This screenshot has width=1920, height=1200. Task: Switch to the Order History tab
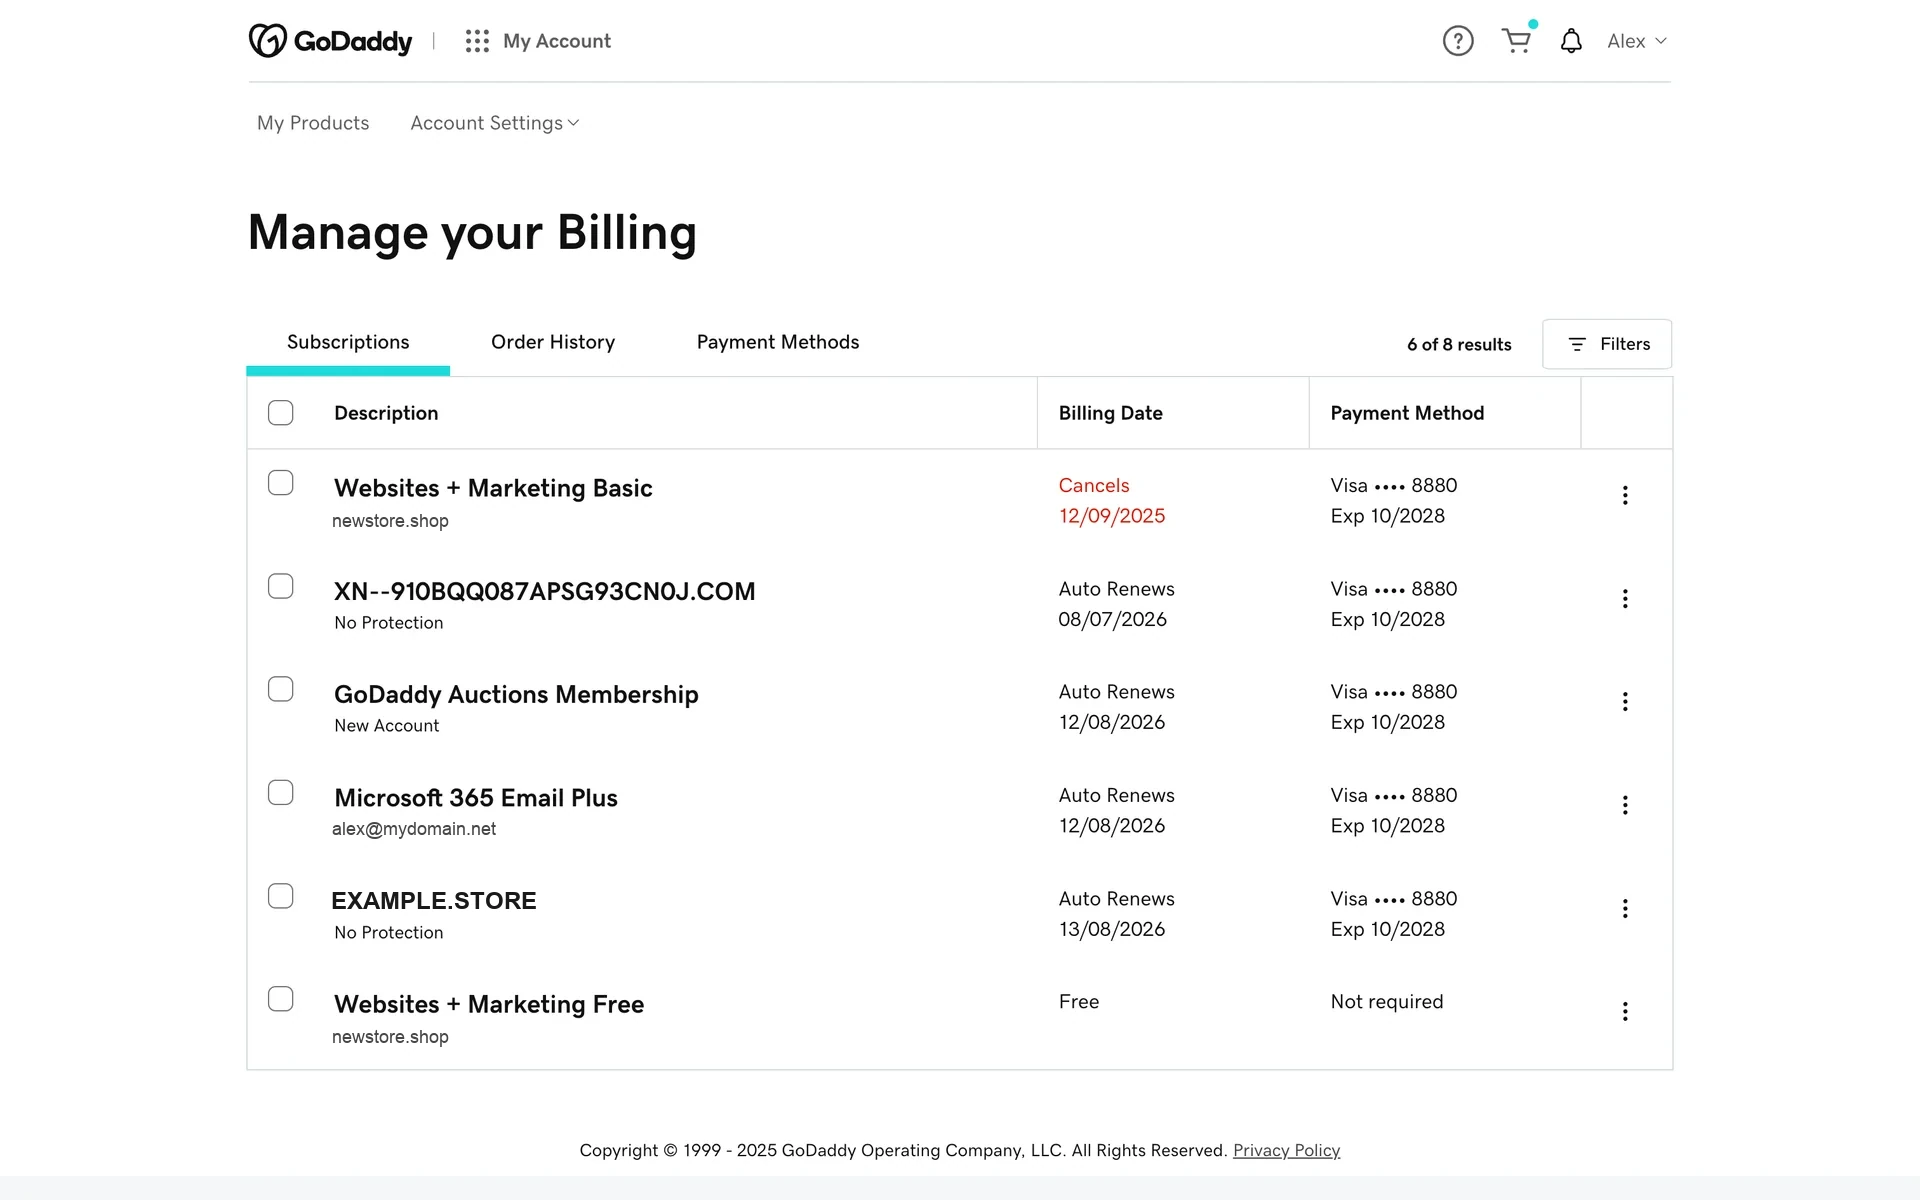(553, 342)
